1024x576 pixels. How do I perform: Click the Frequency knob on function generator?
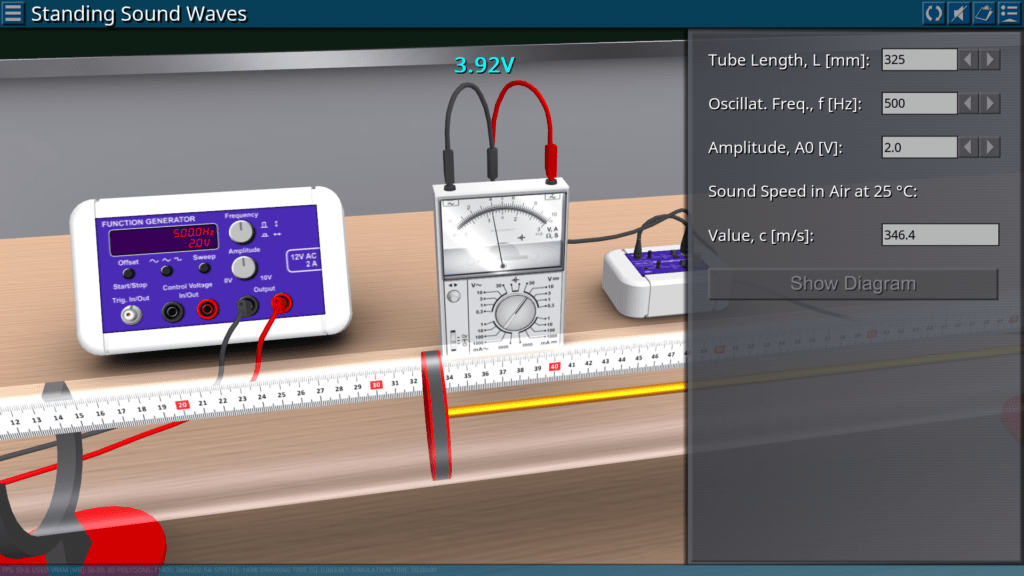[241, 232]
